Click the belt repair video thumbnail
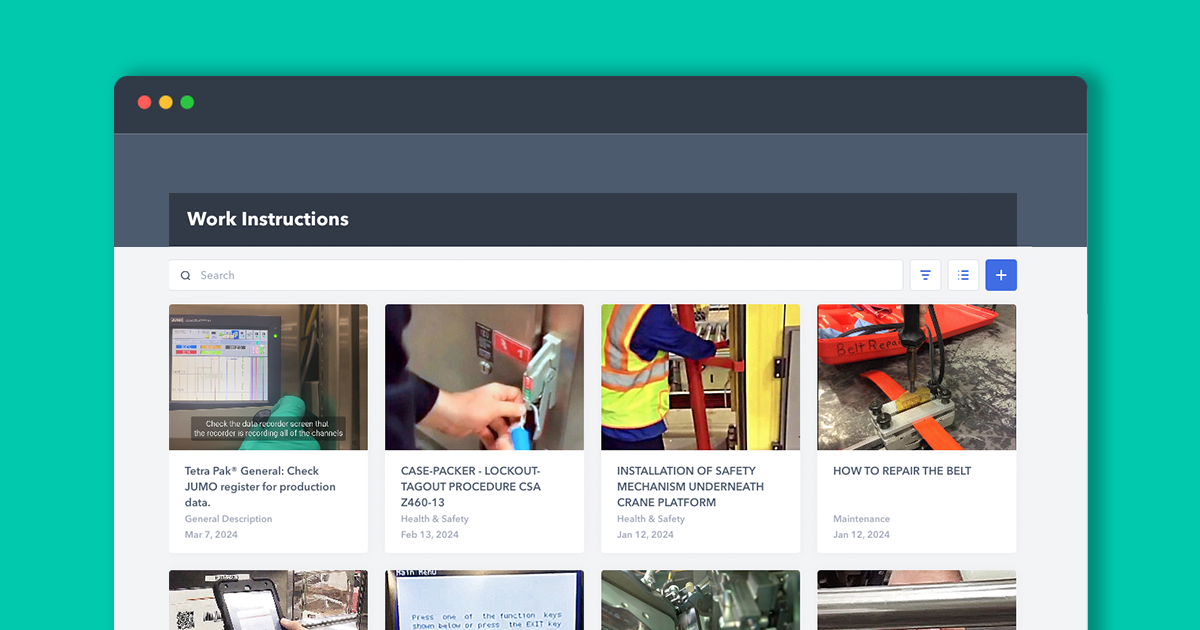 point(916,377)
